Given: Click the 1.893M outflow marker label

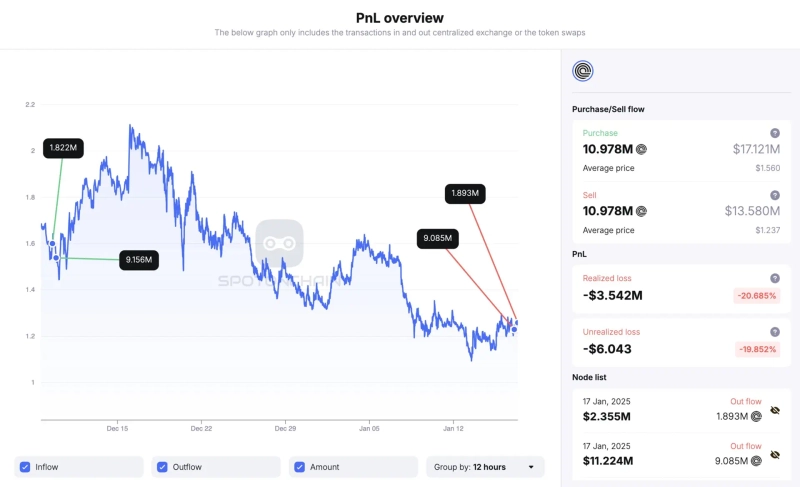Looking at the screenshot, I should pyautogui.click(x=465, y=193).
